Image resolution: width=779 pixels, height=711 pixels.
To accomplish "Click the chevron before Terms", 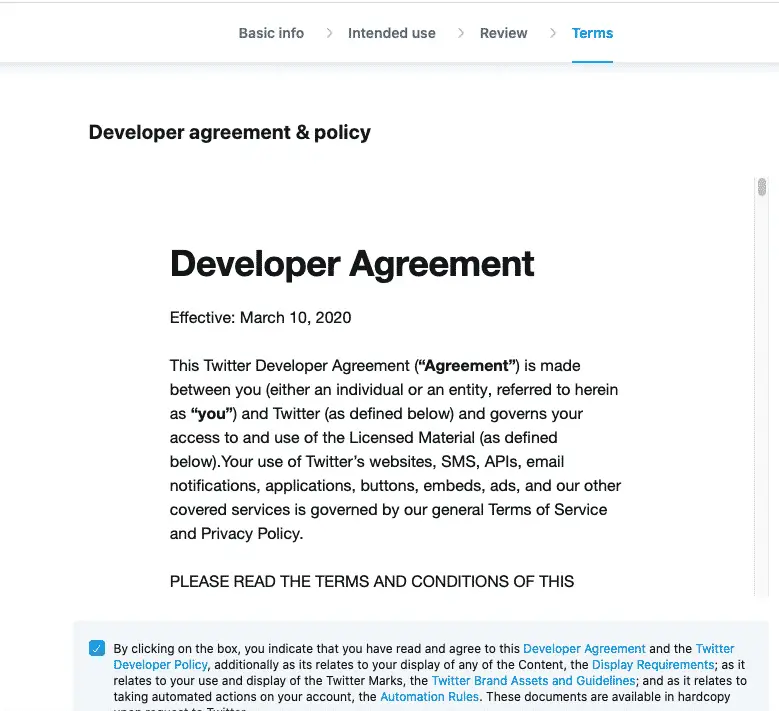I will tap(552, 33).
